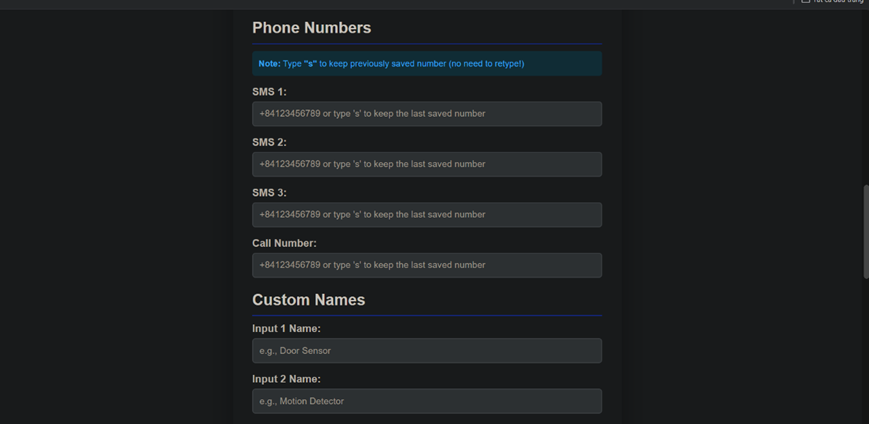Click the "Input 2 Name:" label
The image size is (869, 424).
(x=286, y=379)
